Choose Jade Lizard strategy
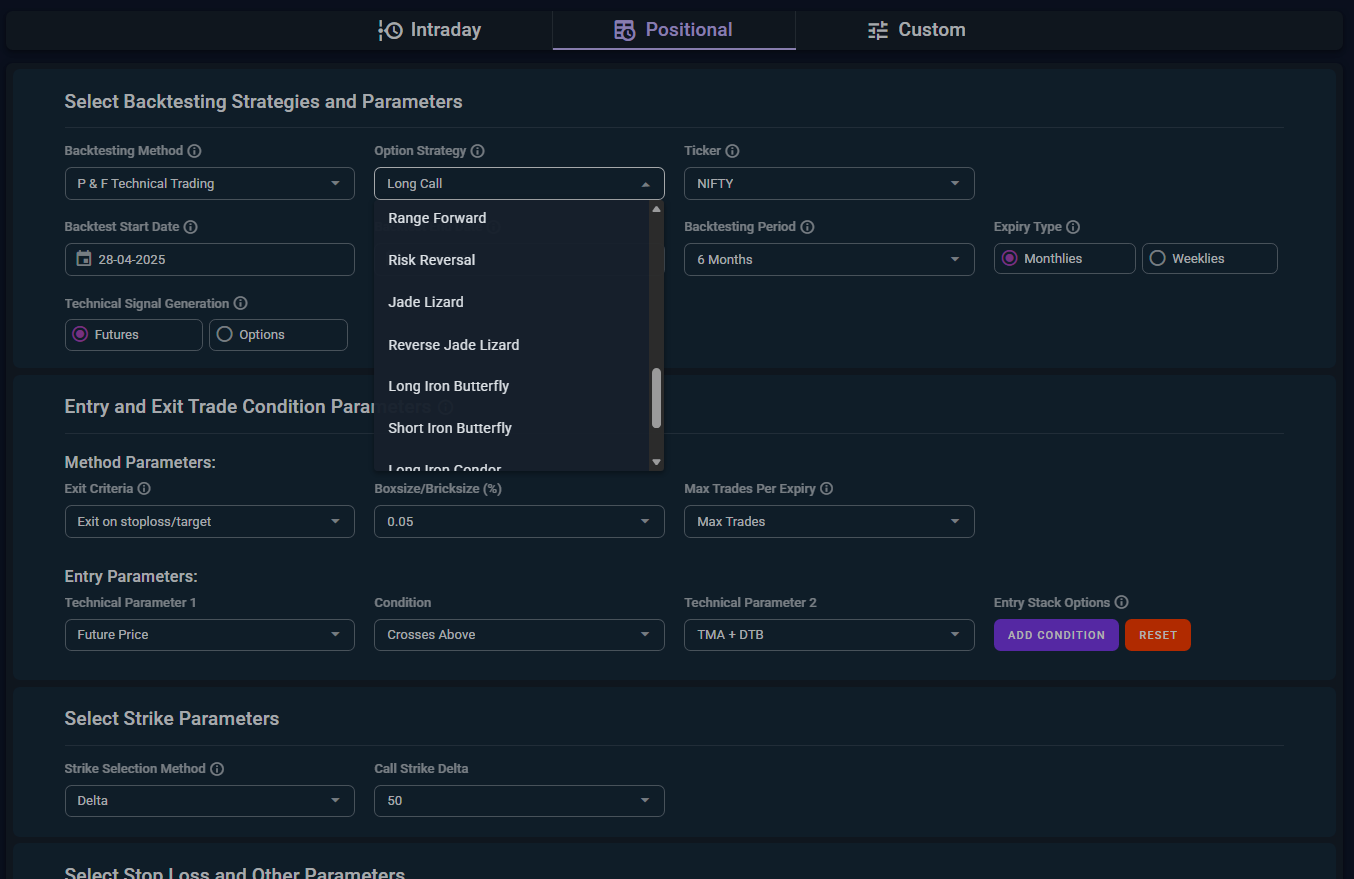The height and width of the screenshot is (879, 1354). tap(512, 302)
